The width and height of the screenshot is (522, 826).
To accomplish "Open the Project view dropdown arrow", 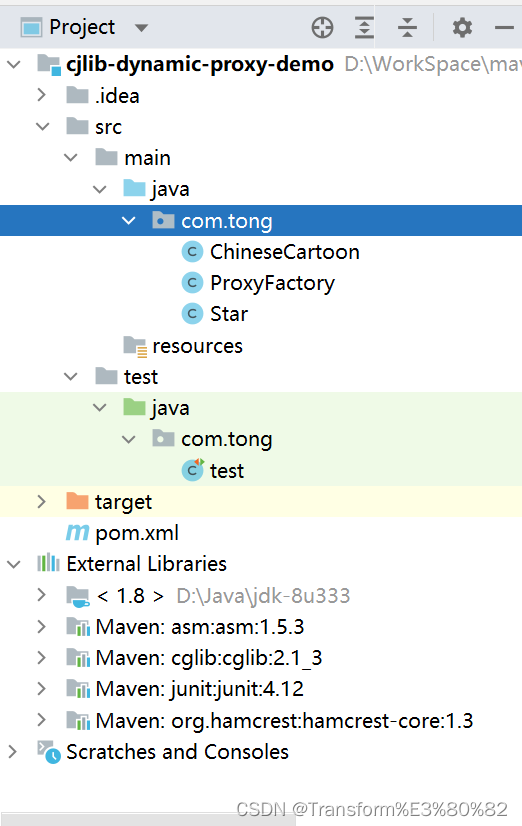I will 141,27.
